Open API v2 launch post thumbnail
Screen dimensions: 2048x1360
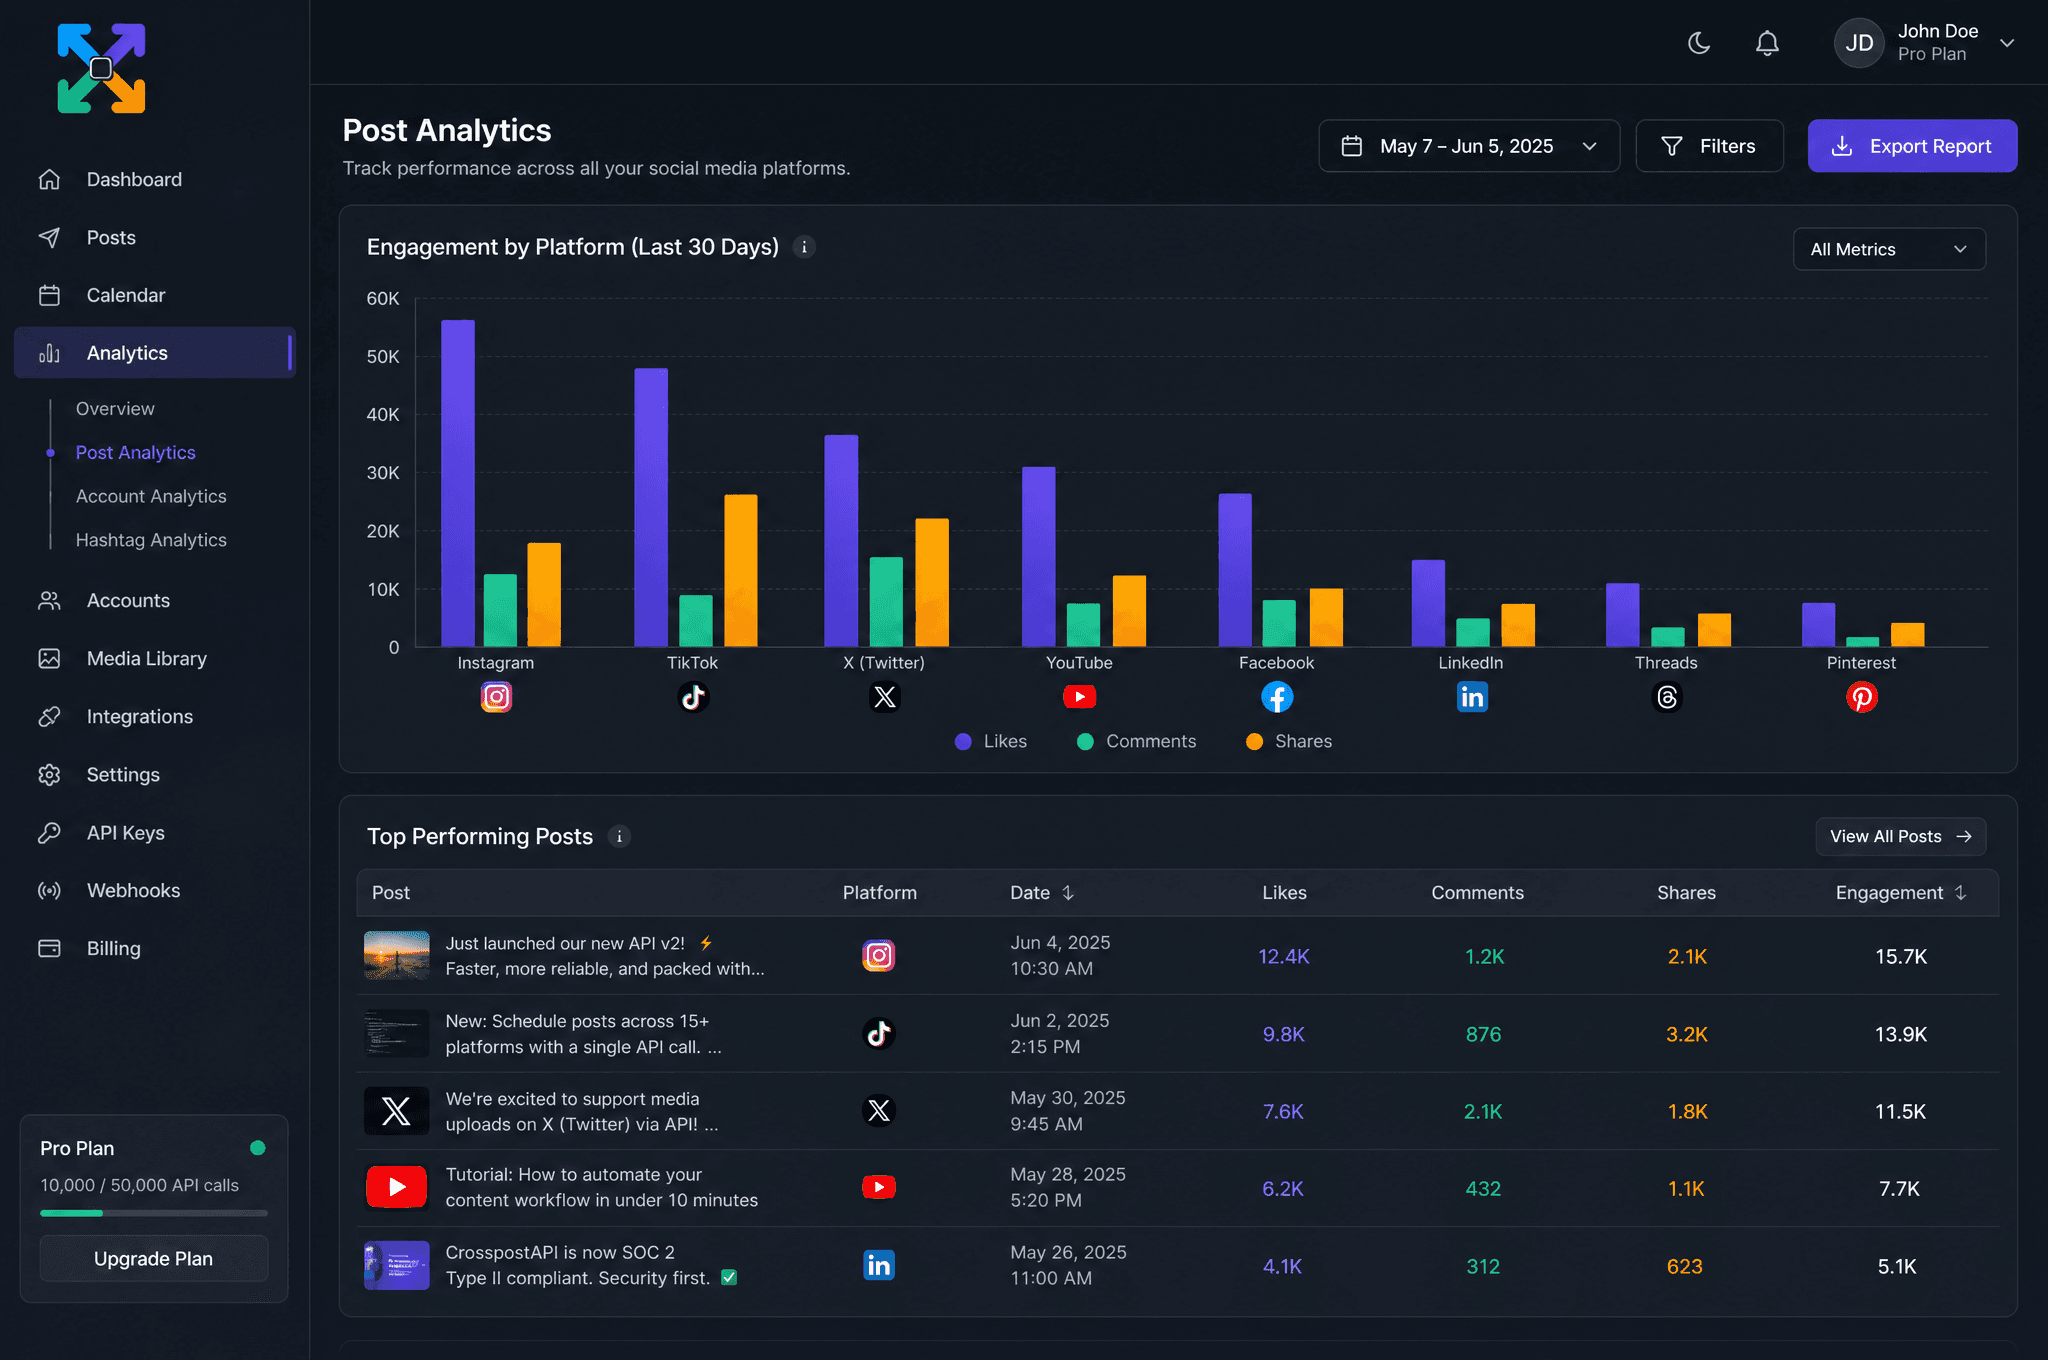pyautogui.click(x=397, y=955)
